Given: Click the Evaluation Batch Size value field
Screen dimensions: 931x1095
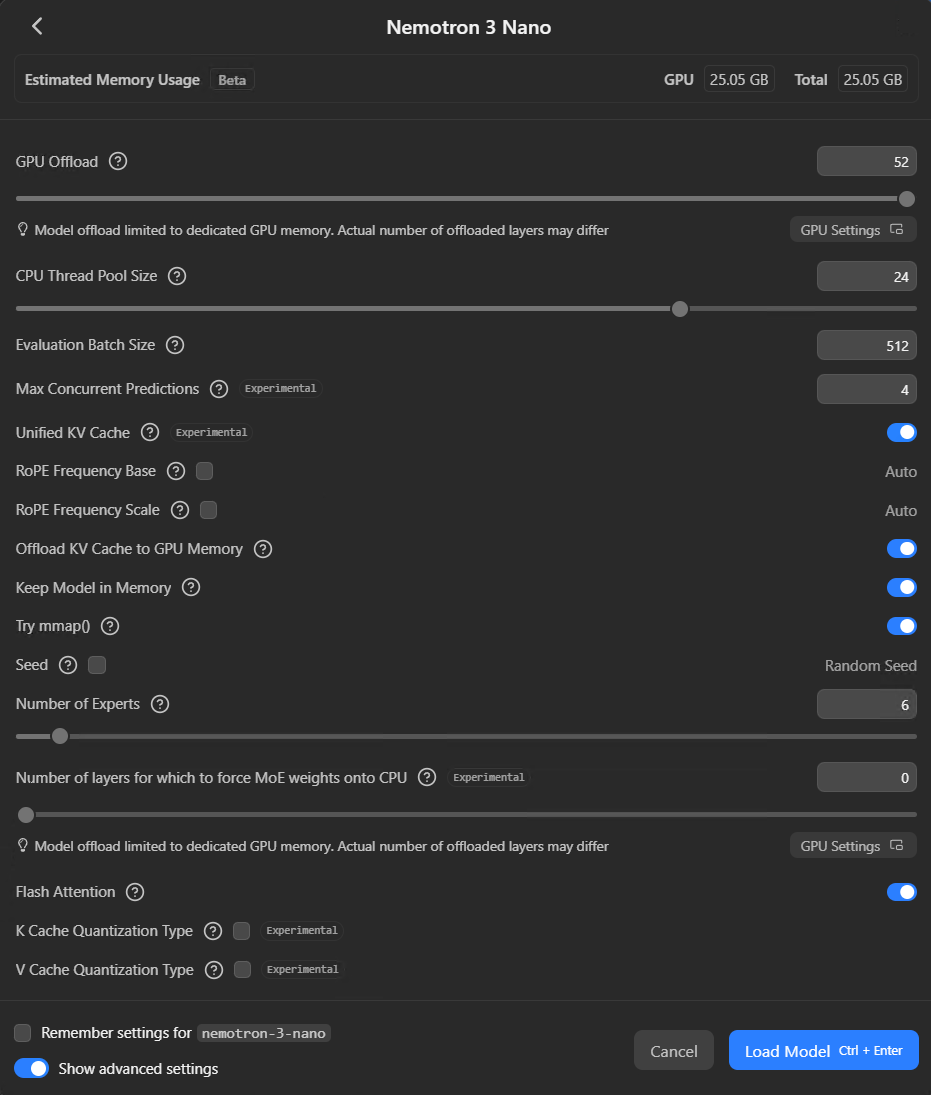Looking at the screenshot, I should 866,345.
